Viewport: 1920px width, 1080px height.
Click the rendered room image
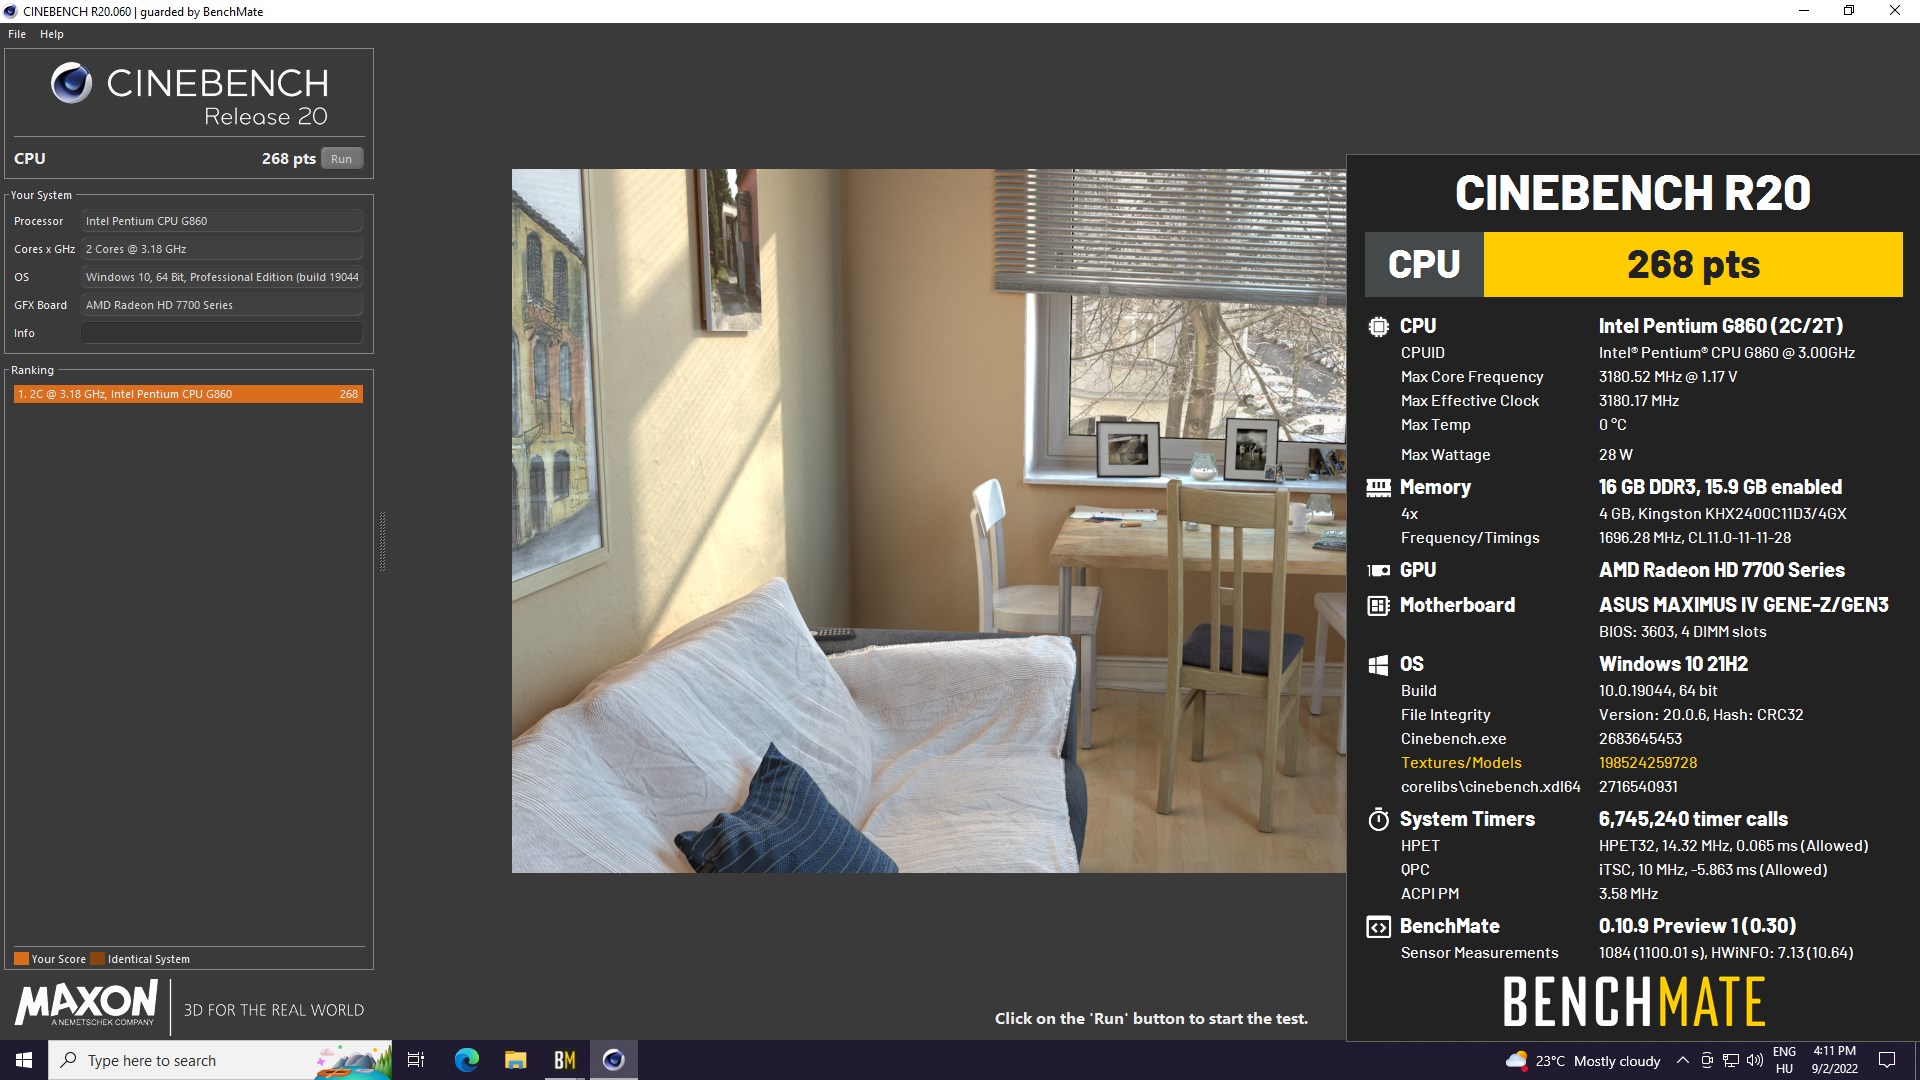(928, 520)
